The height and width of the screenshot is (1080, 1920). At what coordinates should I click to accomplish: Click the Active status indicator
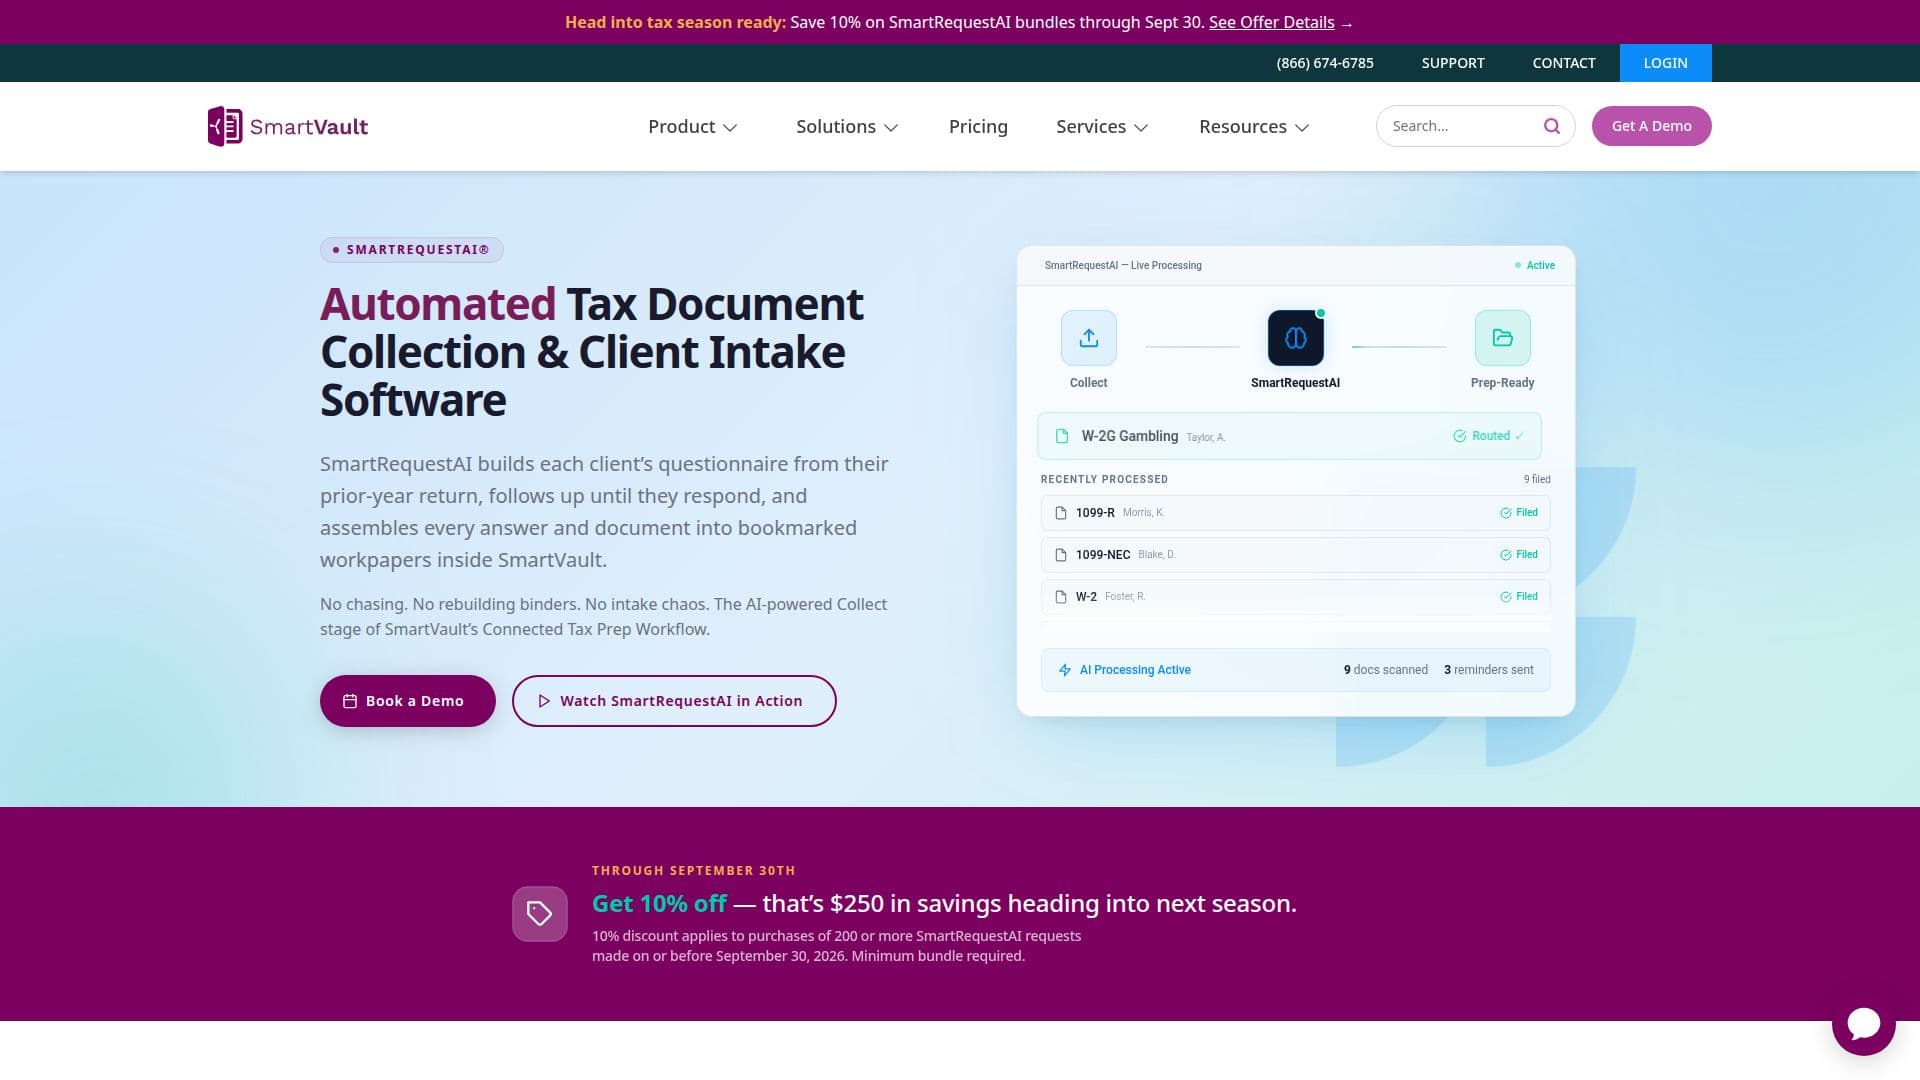[1535, 265]
